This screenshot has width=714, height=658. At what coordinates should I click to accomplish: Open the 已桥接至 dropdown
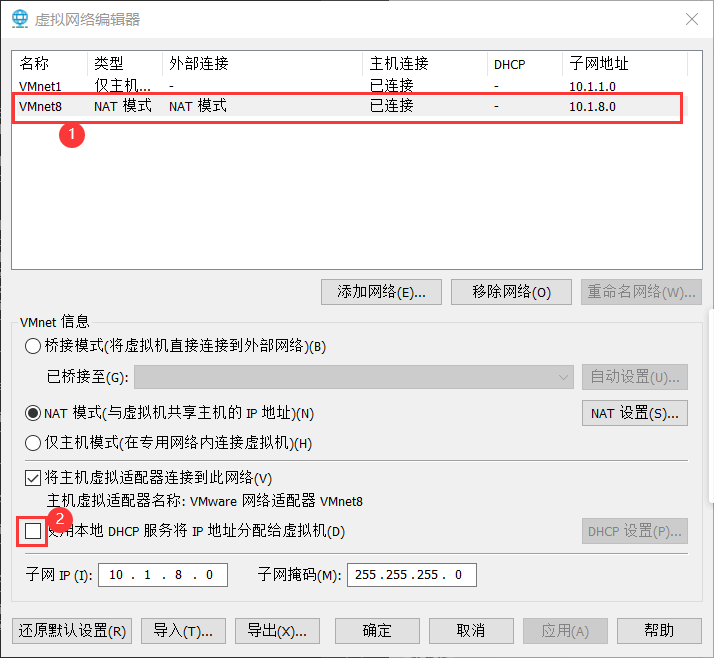pos(354,377)
